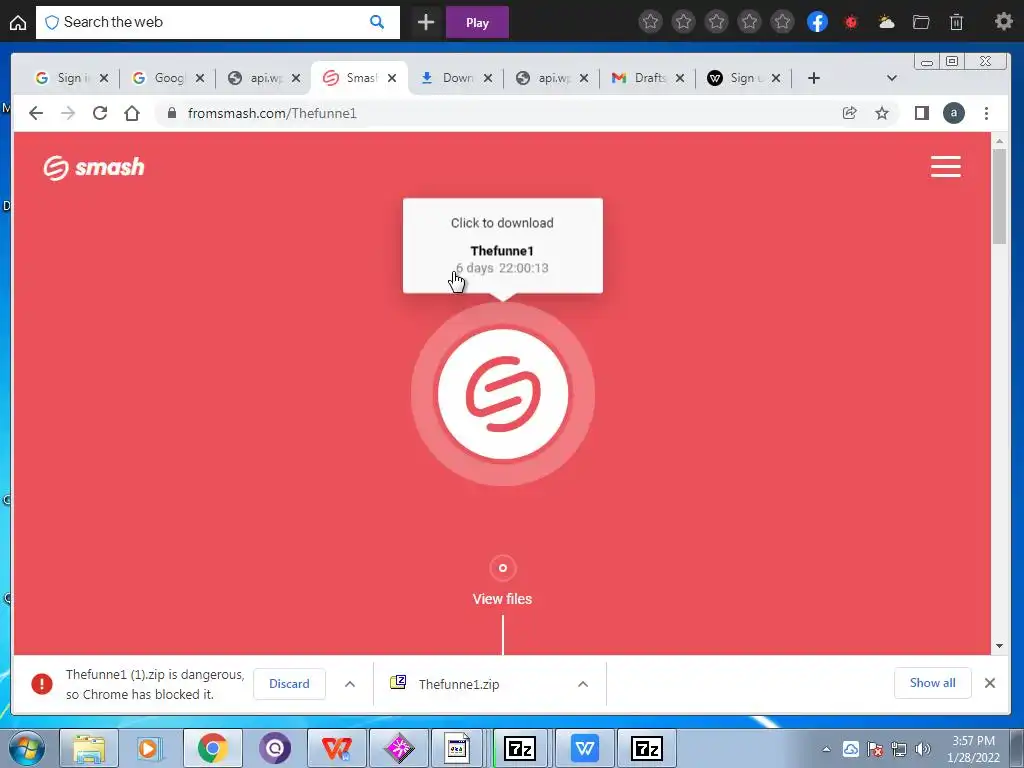Open the tab search dropdown chevron
The height and width of the screenshot is (768, 1024).
[x=891, y=78]
